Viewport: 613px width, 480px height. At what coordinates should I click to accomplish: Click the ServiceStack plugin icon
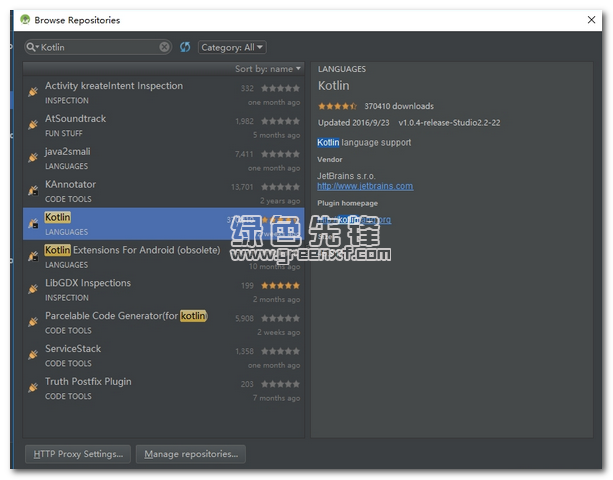(33, 355)
